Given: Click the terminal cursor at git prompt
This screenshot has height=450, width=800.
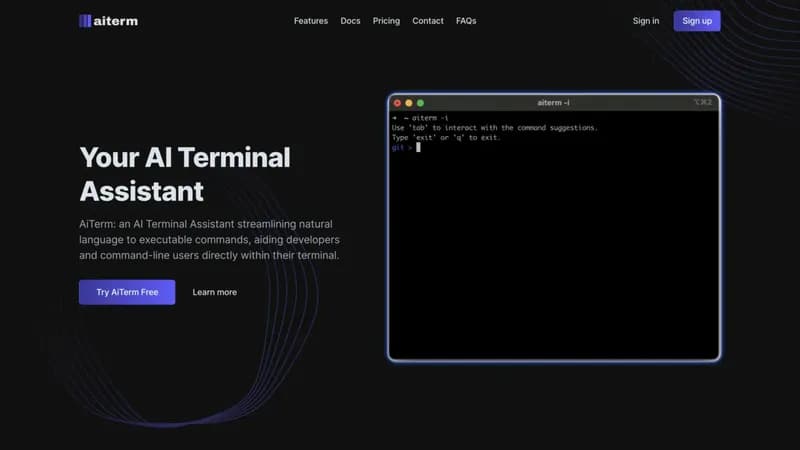Looking at the screenshot, I should click(x=418, y=147).
